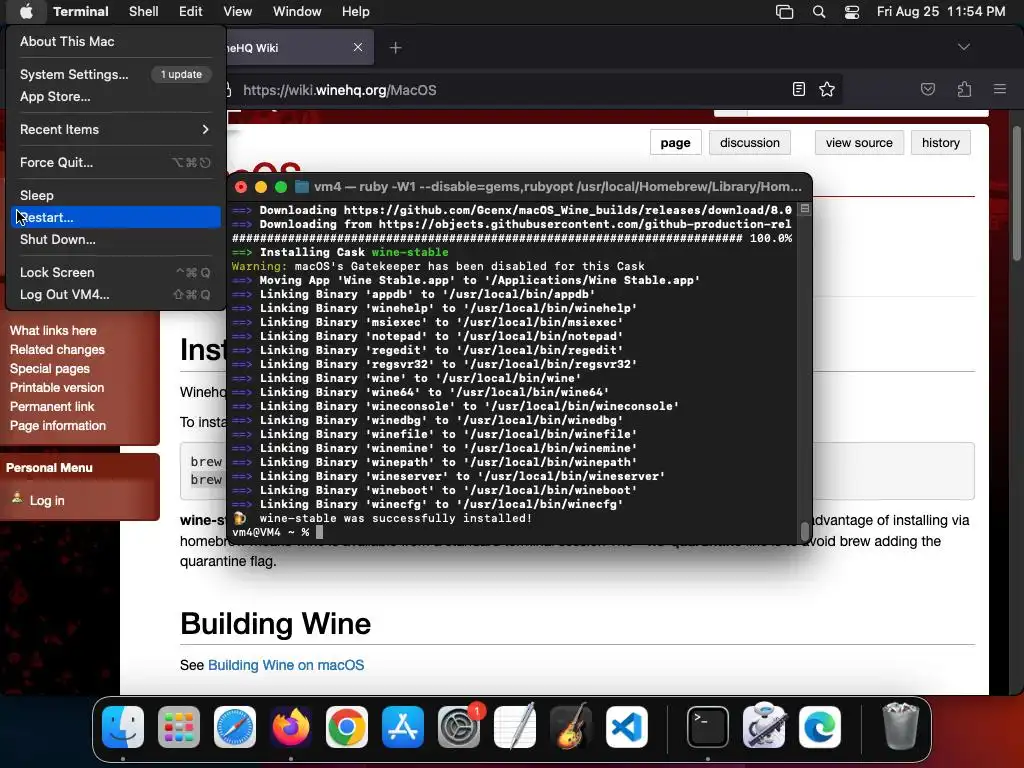
Task: Choose Restart from Apple menu
Action: pyautogui.click(x=116, y=217)
